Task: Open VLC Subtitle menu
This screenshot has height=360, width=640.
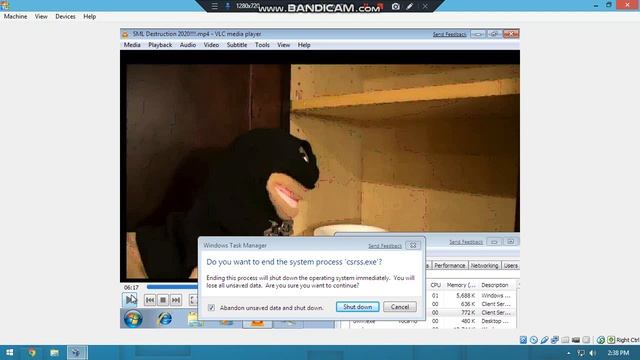Action: pos(237,45)
